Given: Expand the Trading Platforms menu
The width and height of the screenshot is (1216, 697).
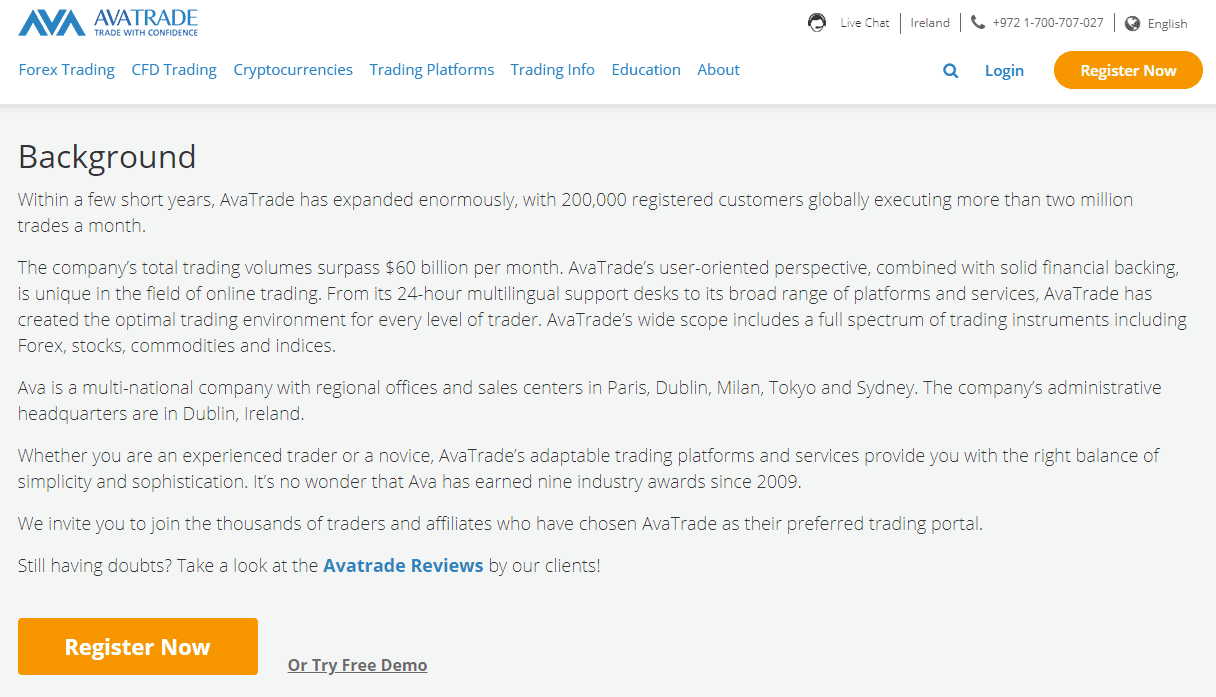Looking at the screenshot, I should coord(431,70).
